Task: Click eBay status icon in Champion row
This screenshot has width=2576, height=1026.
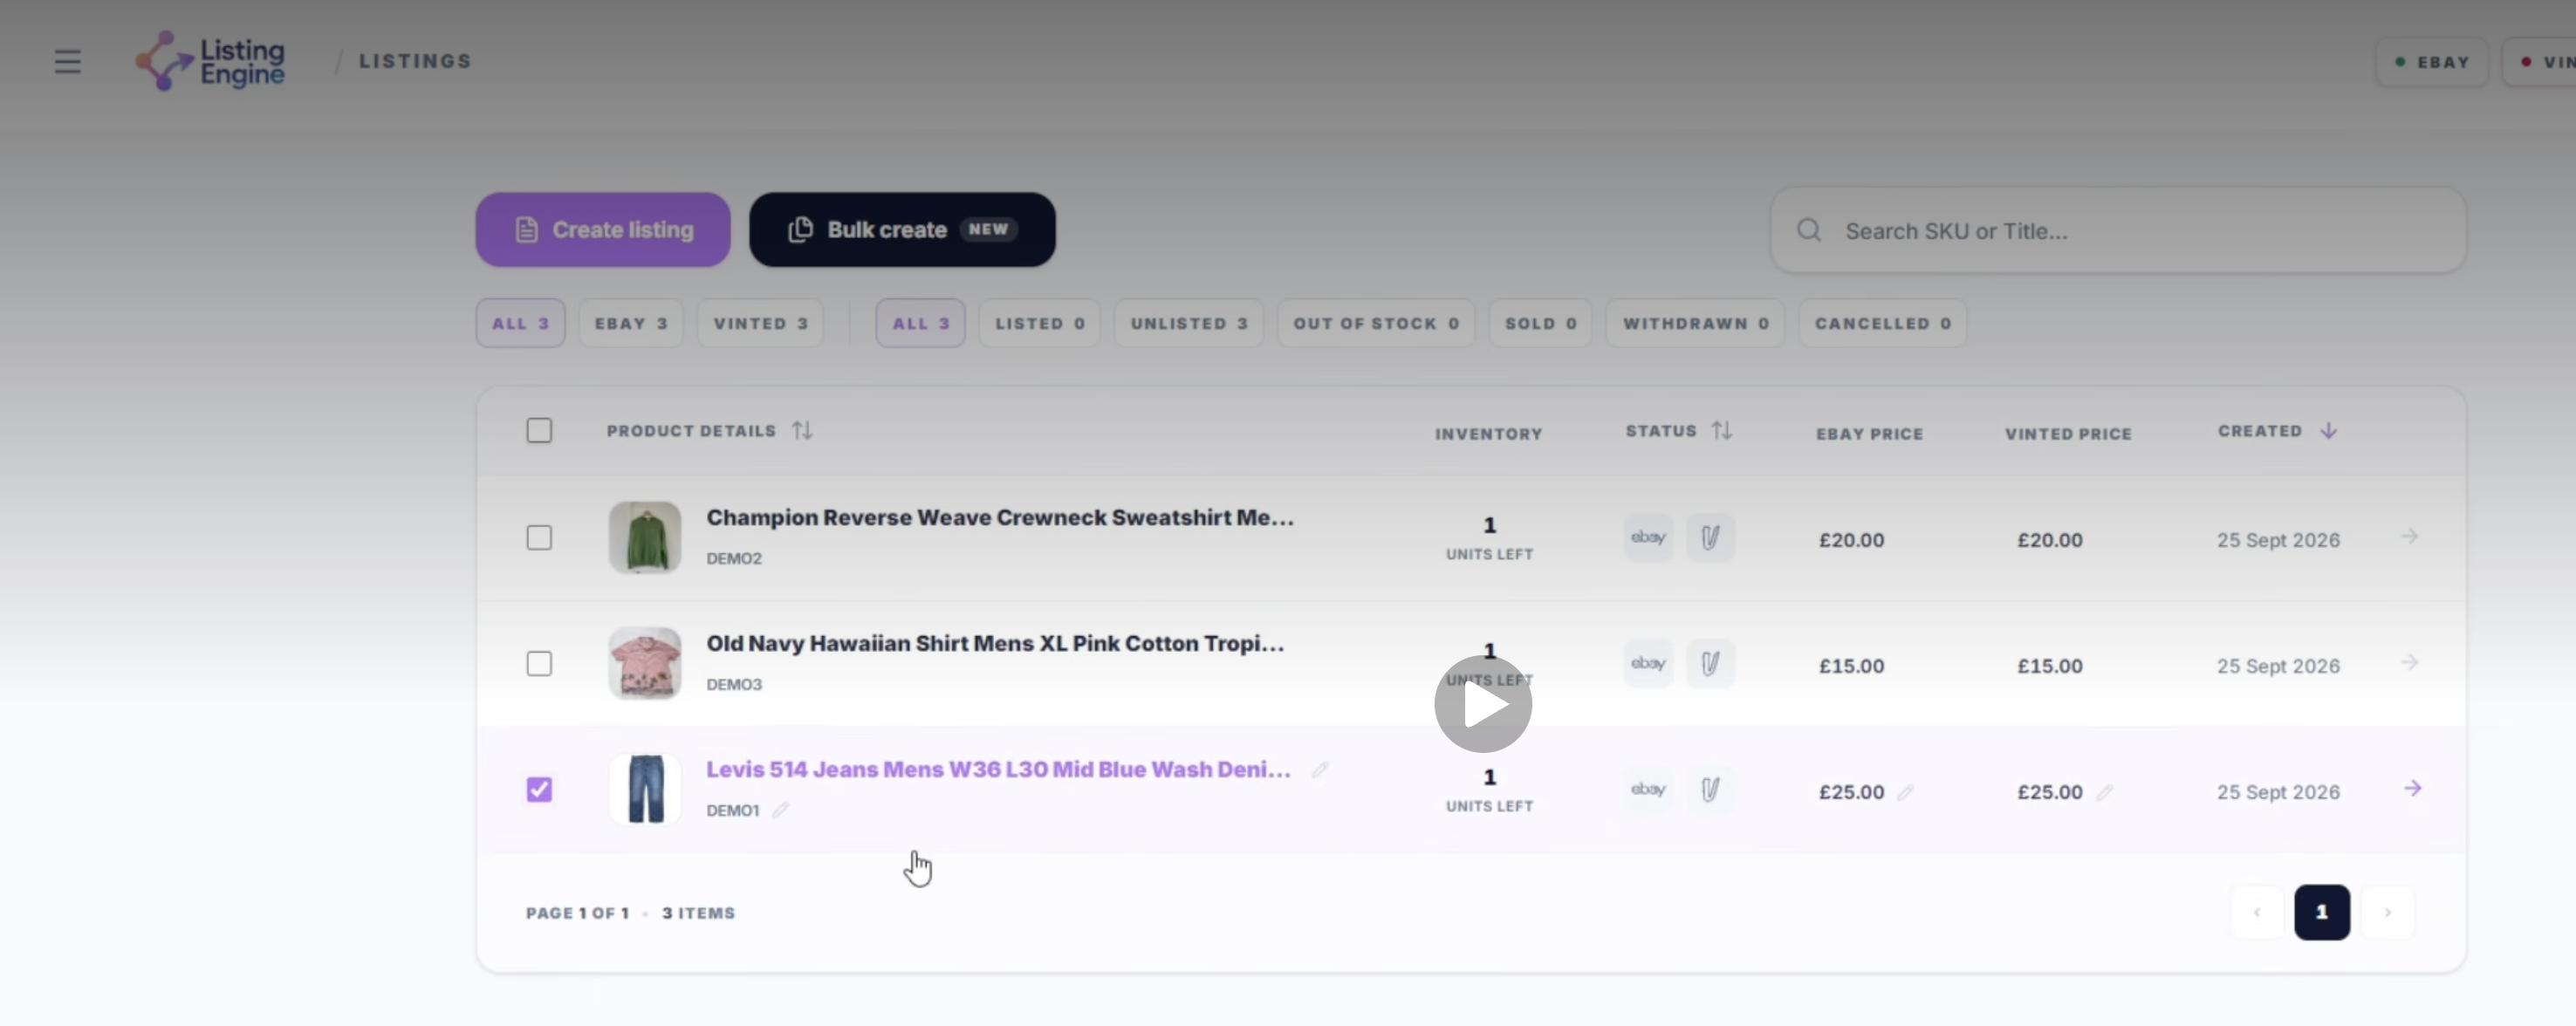Action: [1648, 538]
